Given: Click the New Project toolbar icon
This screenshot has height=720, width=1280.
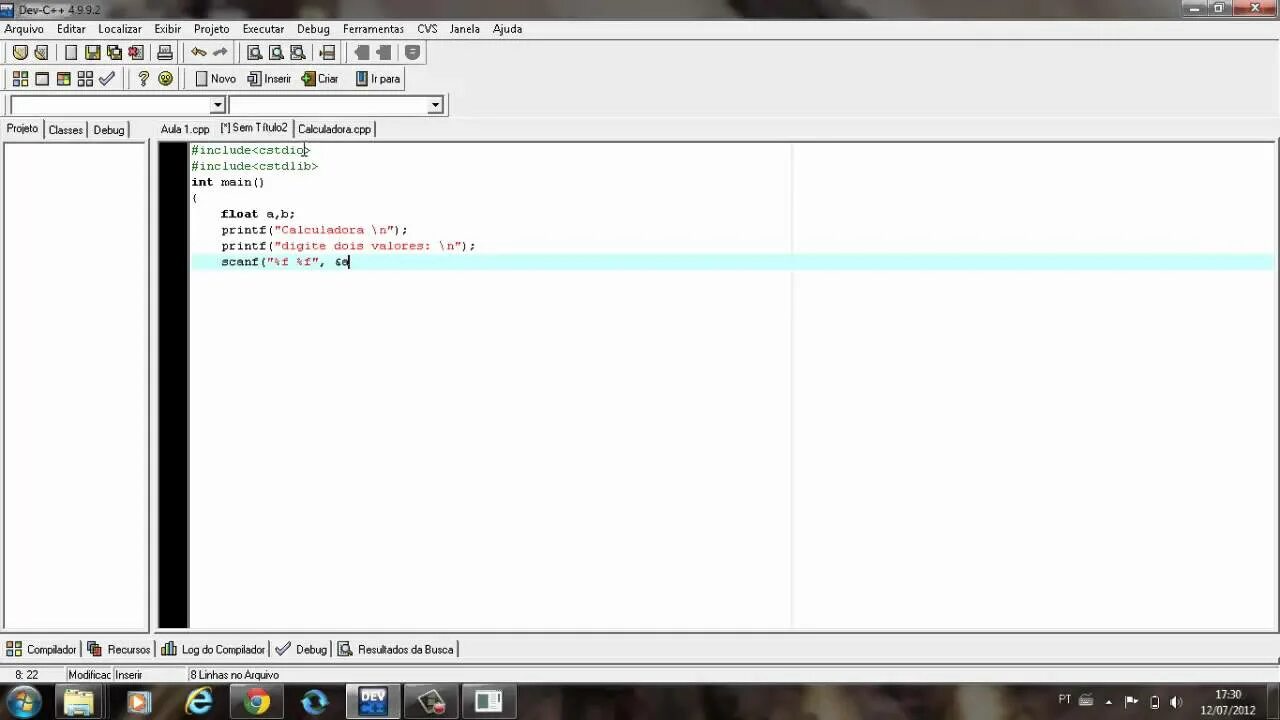Looking at the screenshot, I should coord(20,53).
